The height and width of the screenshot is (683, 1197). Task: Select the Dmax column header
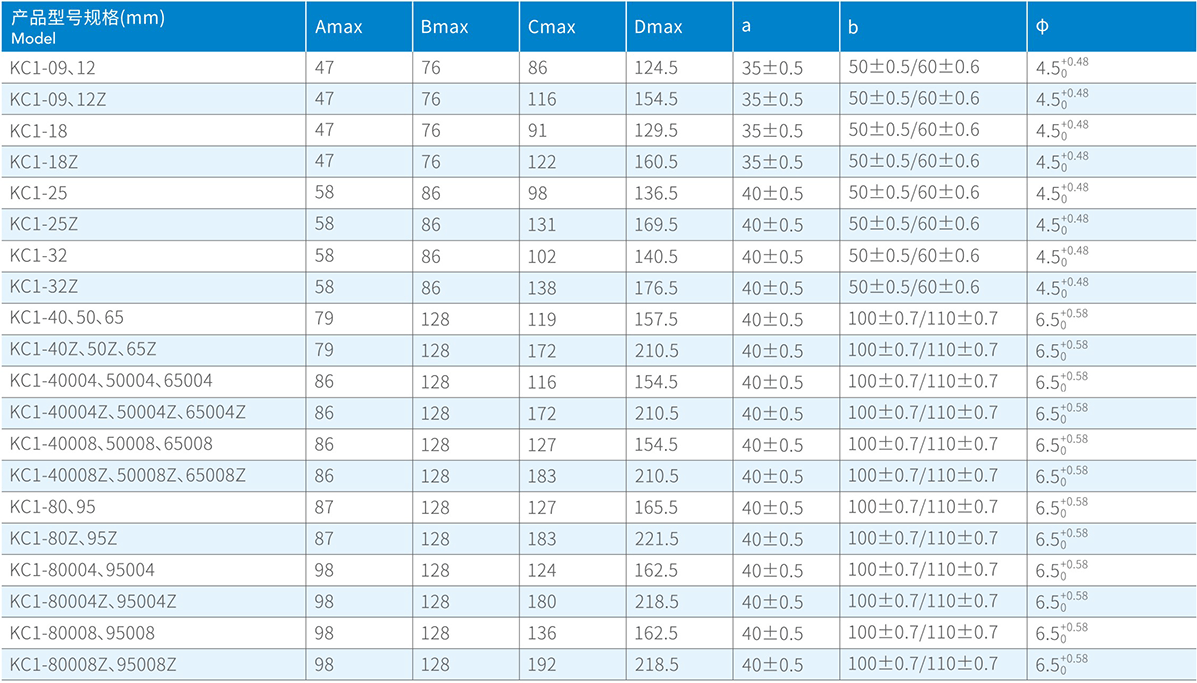tap(658, 27)
